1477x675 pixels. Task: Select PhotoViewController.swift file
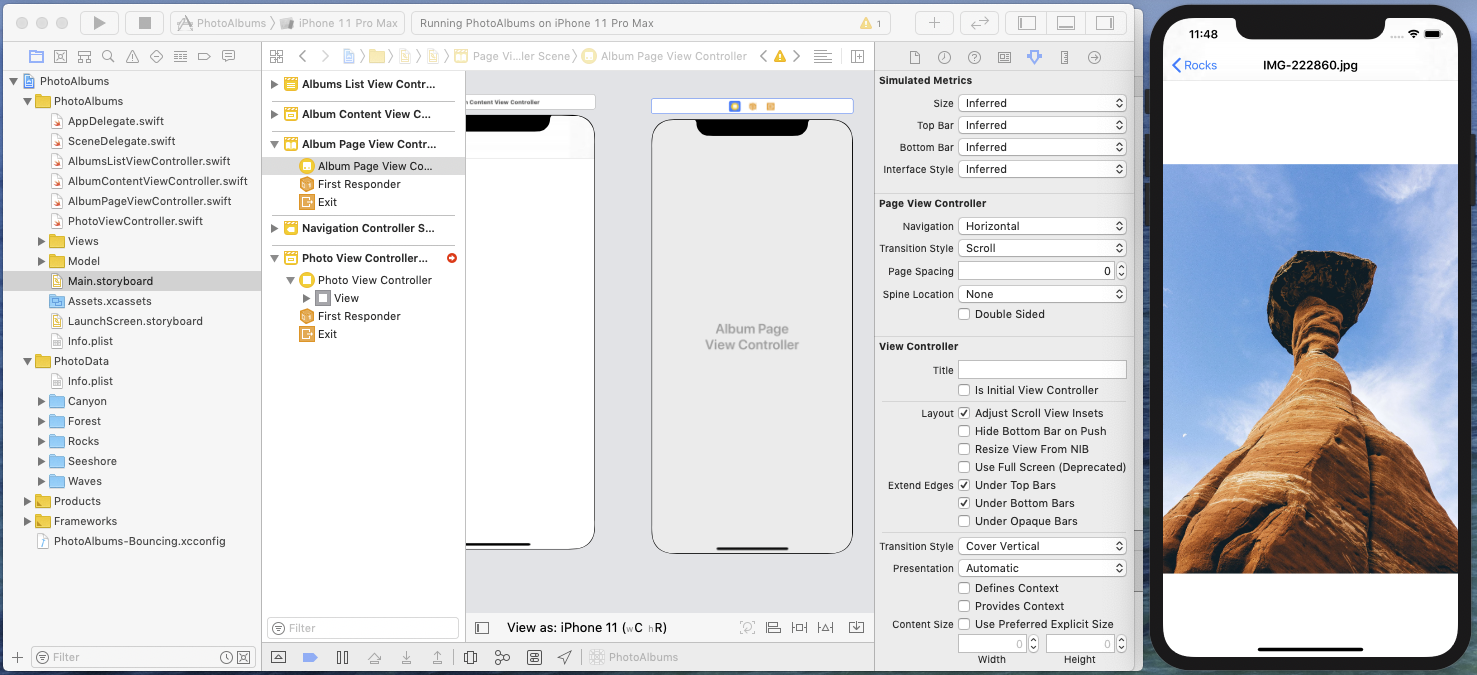click(135, 221)
